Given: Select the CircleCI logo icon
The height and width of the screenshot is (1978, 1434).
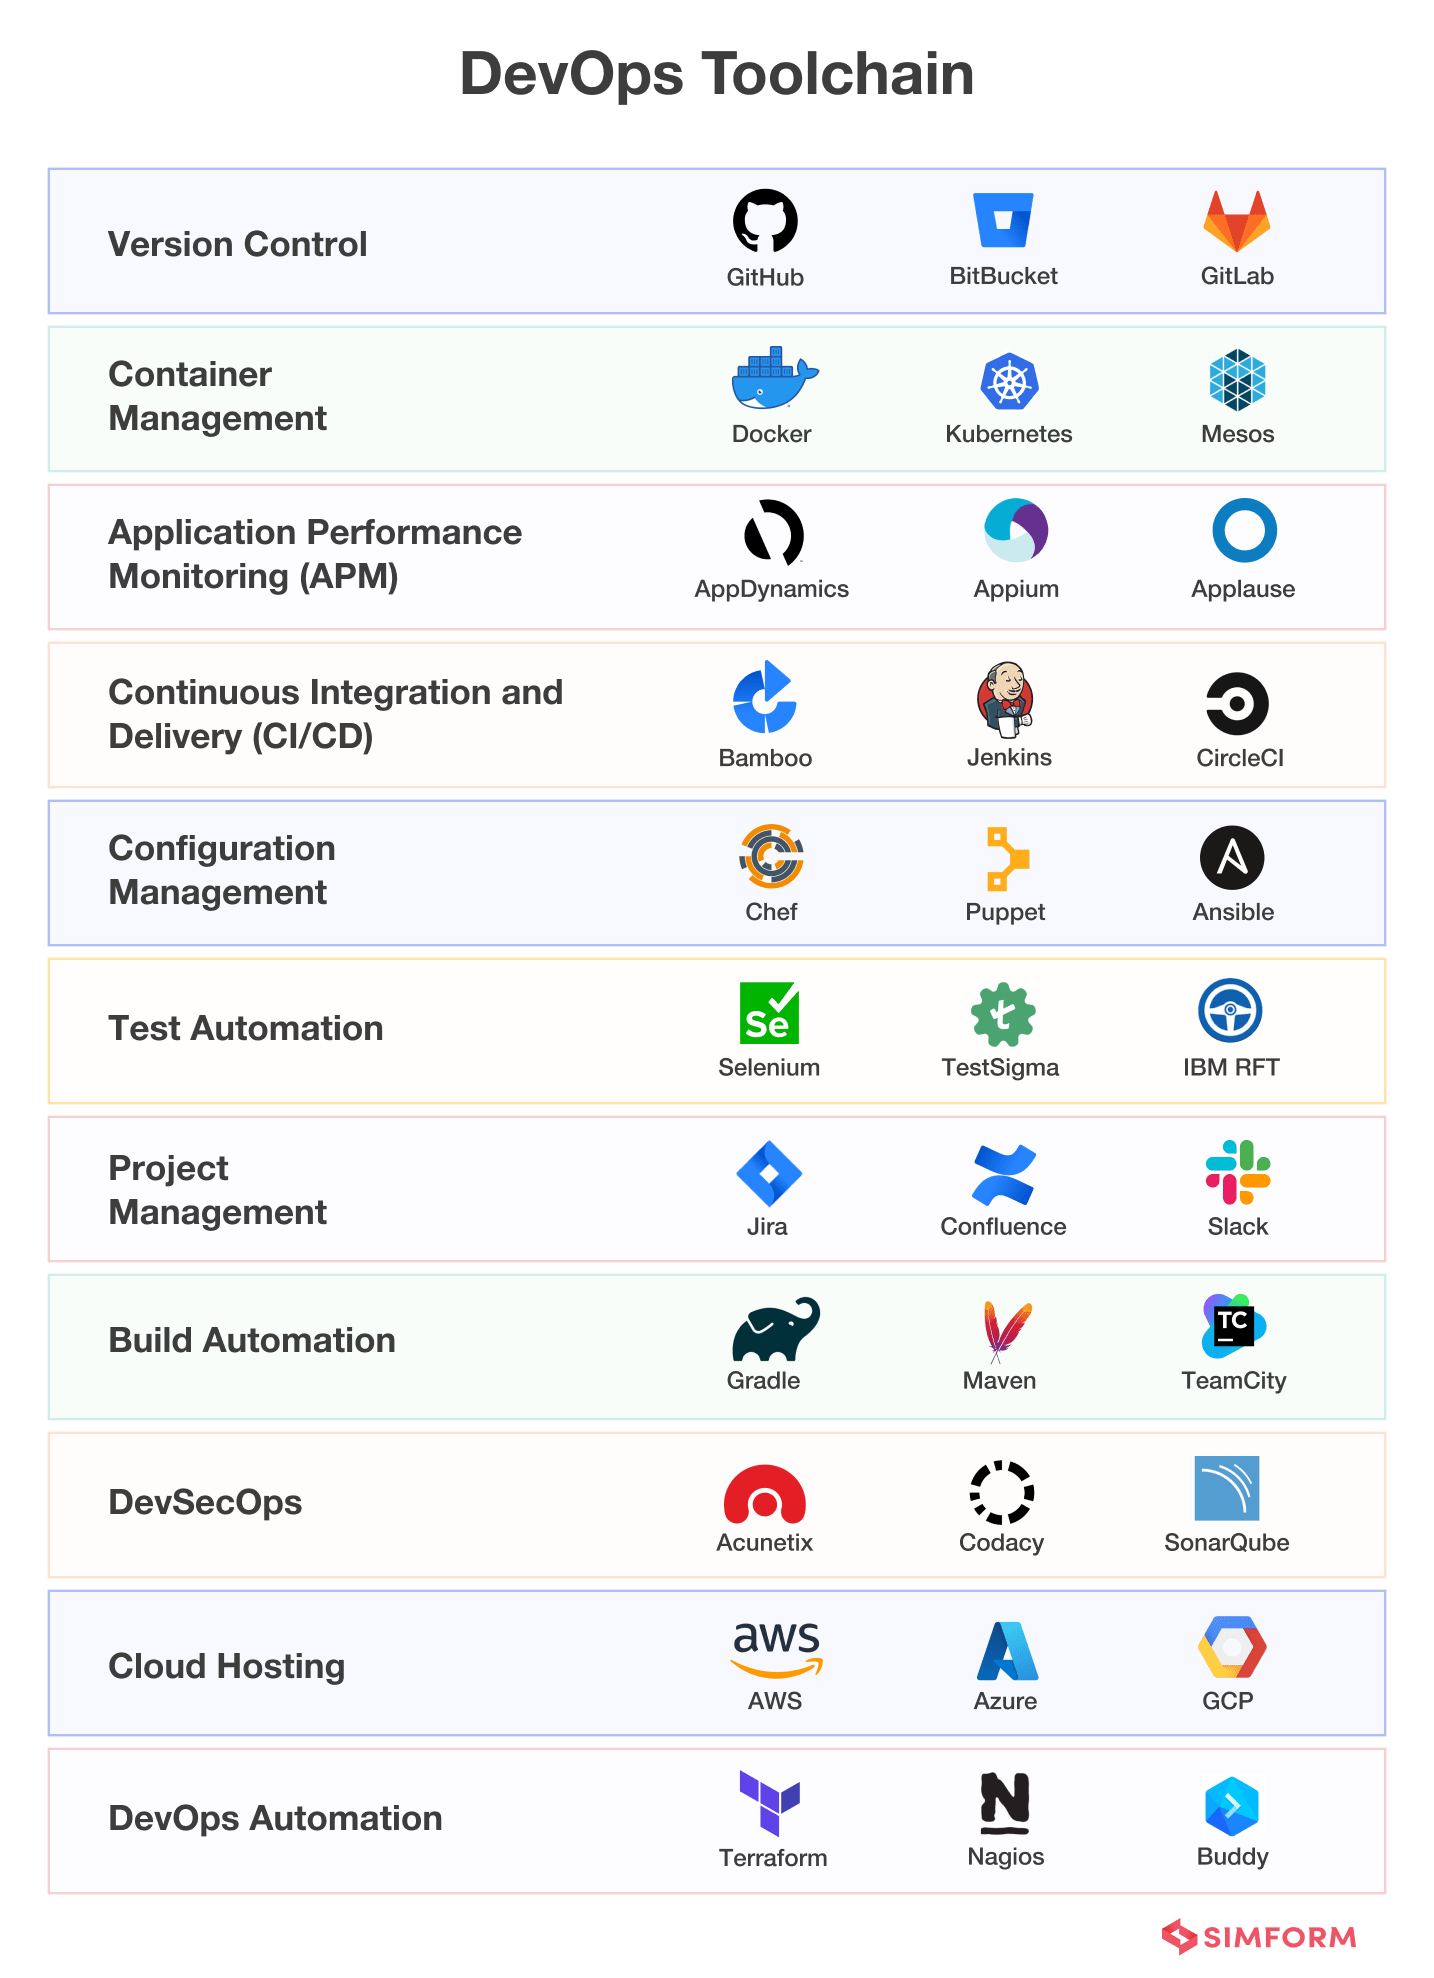Looking at the screenshot, I should (x=1237, y=703).
